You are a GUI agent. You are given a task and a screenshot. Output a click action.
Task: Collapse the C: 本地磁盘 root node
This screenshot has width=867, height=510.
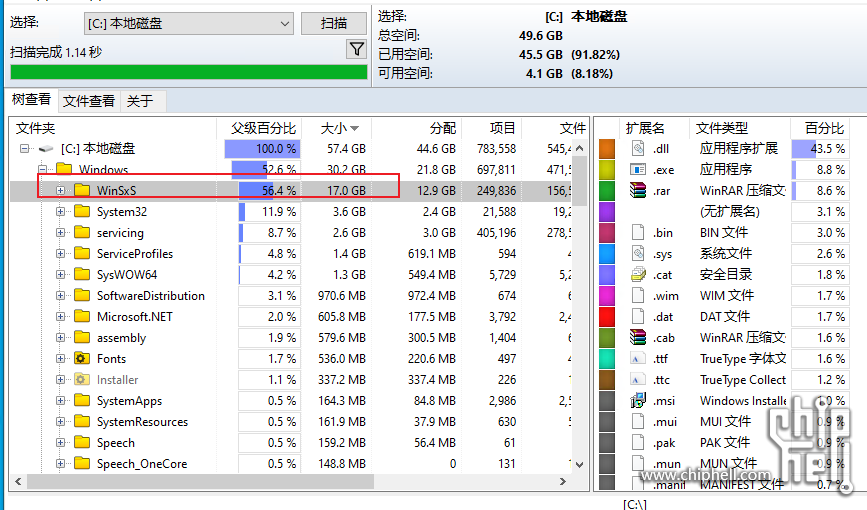(x=24, y=148)
